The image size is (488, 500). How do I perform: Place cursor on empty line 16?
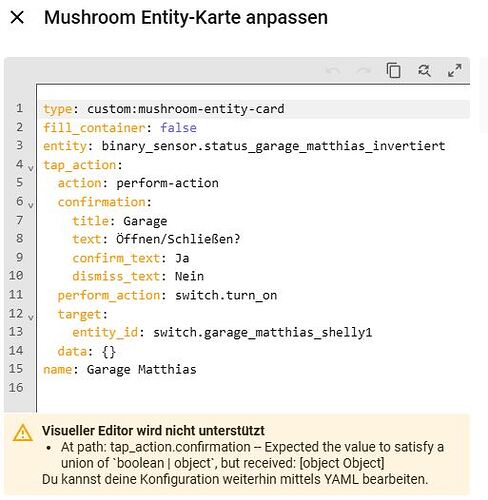(253, 388)
